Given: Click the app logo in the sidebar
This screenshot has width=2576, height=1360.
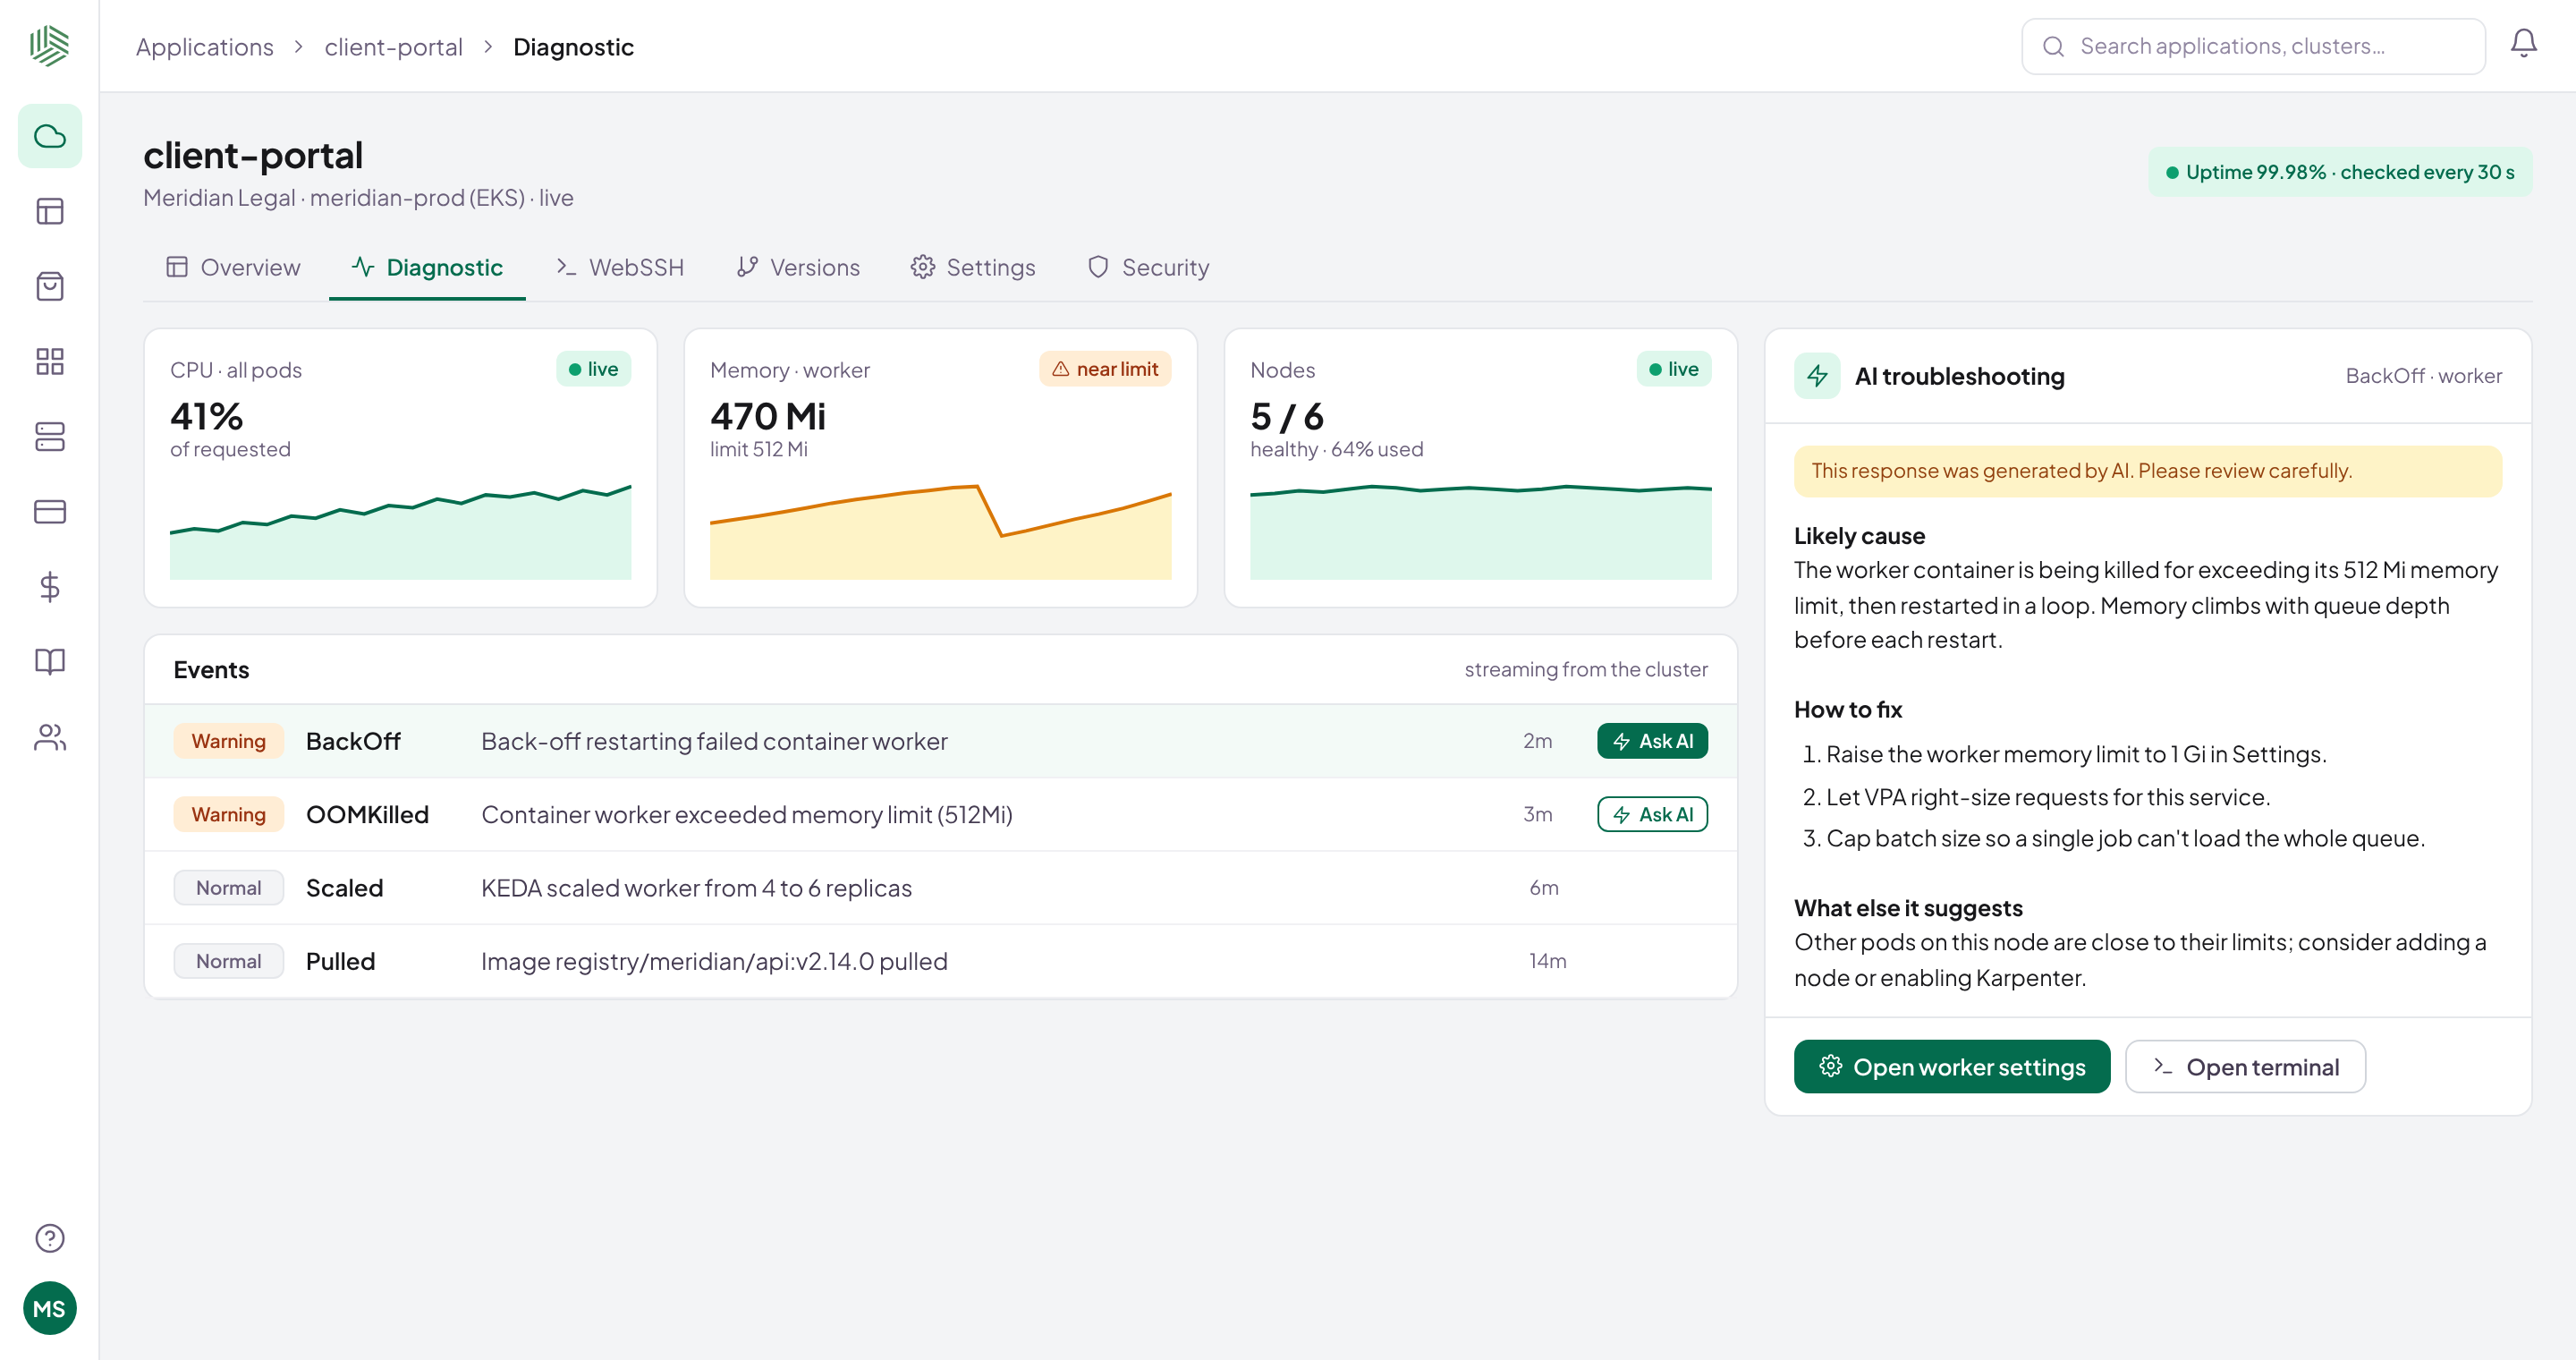Looking at the screenshot, I should click(x=49, y=46).
